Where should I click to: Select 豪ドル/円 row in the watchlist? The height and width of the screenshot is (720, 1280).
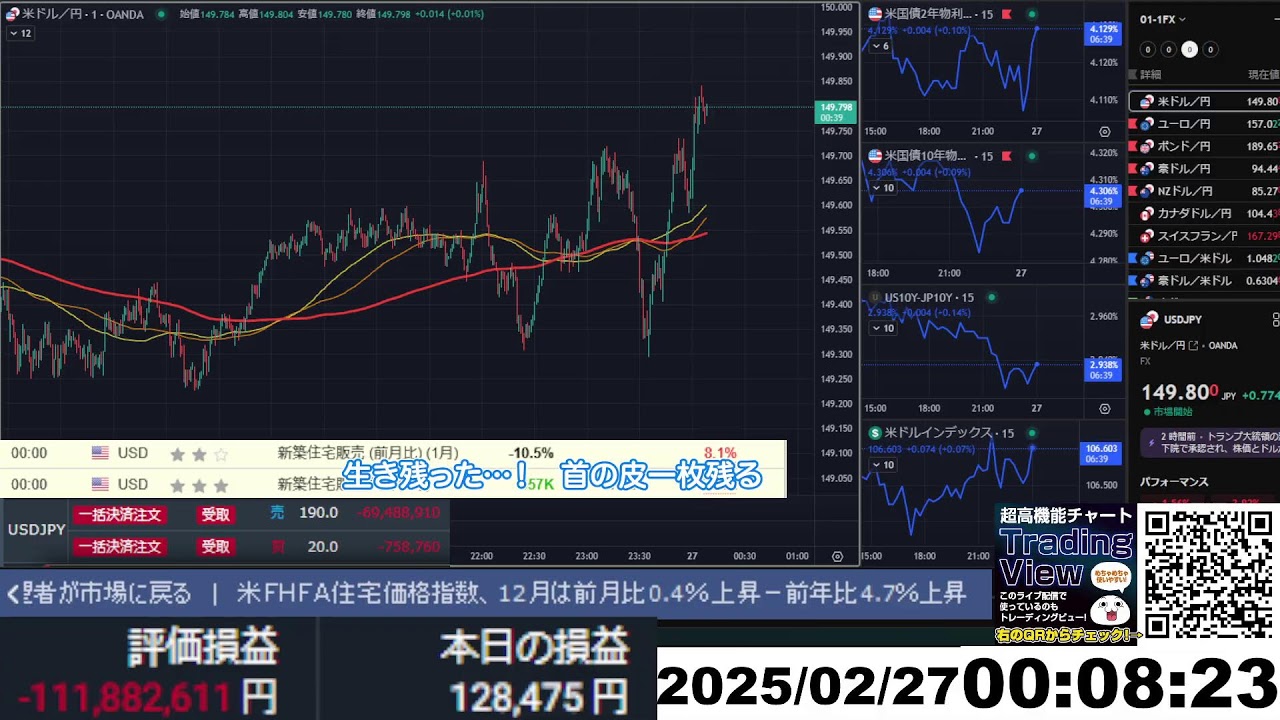1205,168
